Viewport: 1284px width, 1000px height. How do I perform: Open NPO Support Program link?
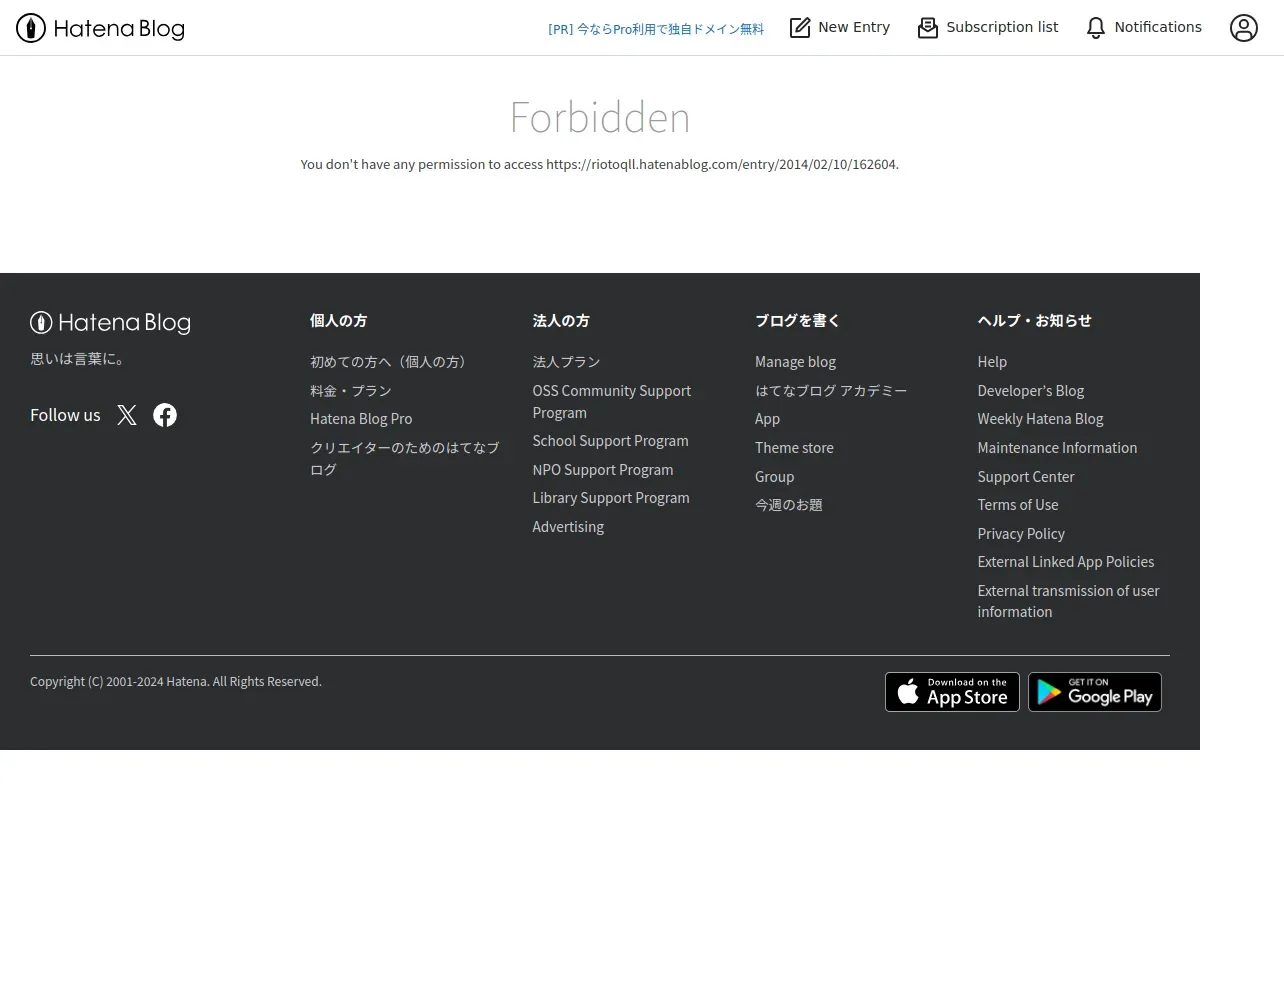(603, 470)
